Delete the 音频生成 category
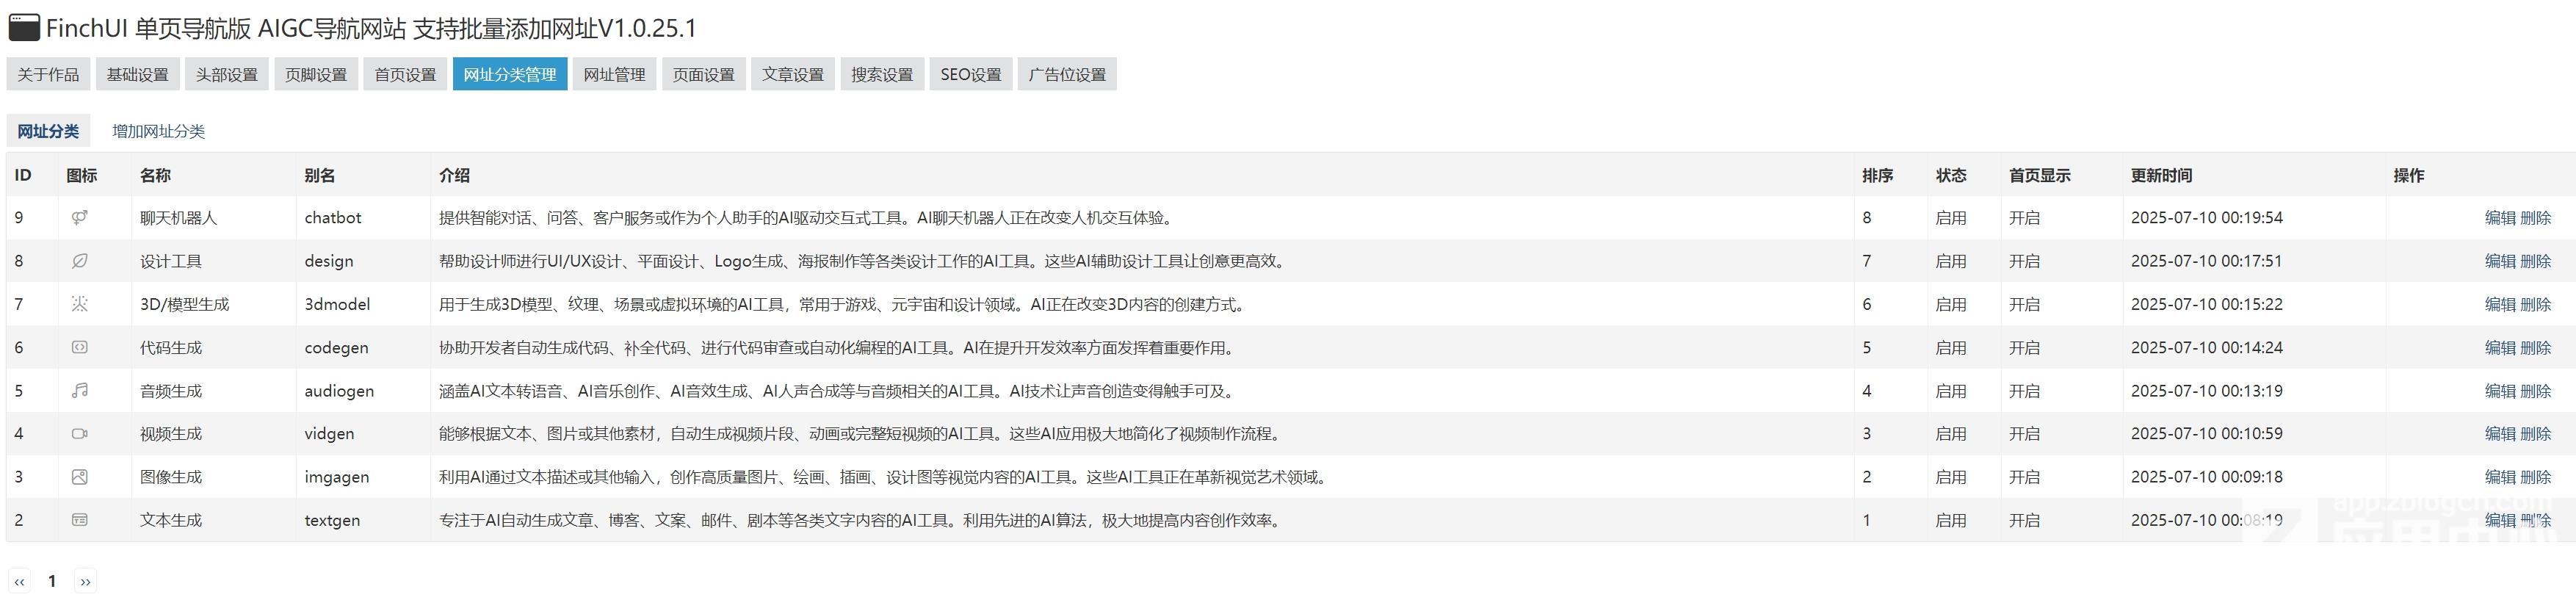The width and height of the screenshot is (2576, 600). point(2535,390)
